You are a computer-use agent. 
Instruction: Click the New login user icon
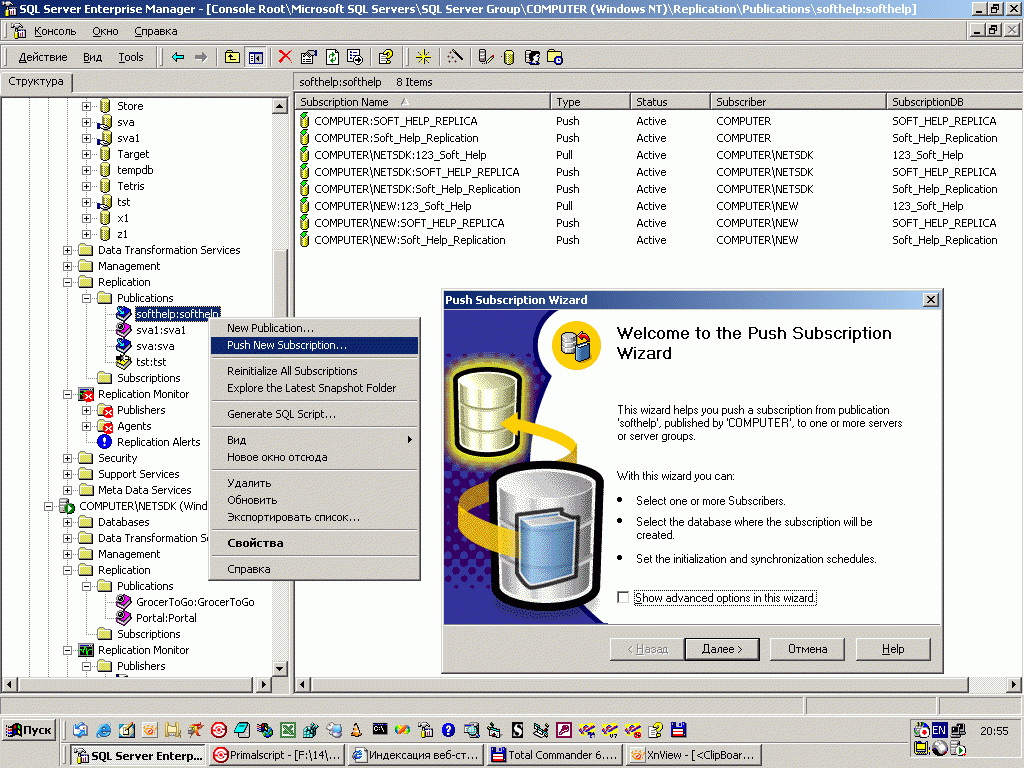(x=532, y=57)
